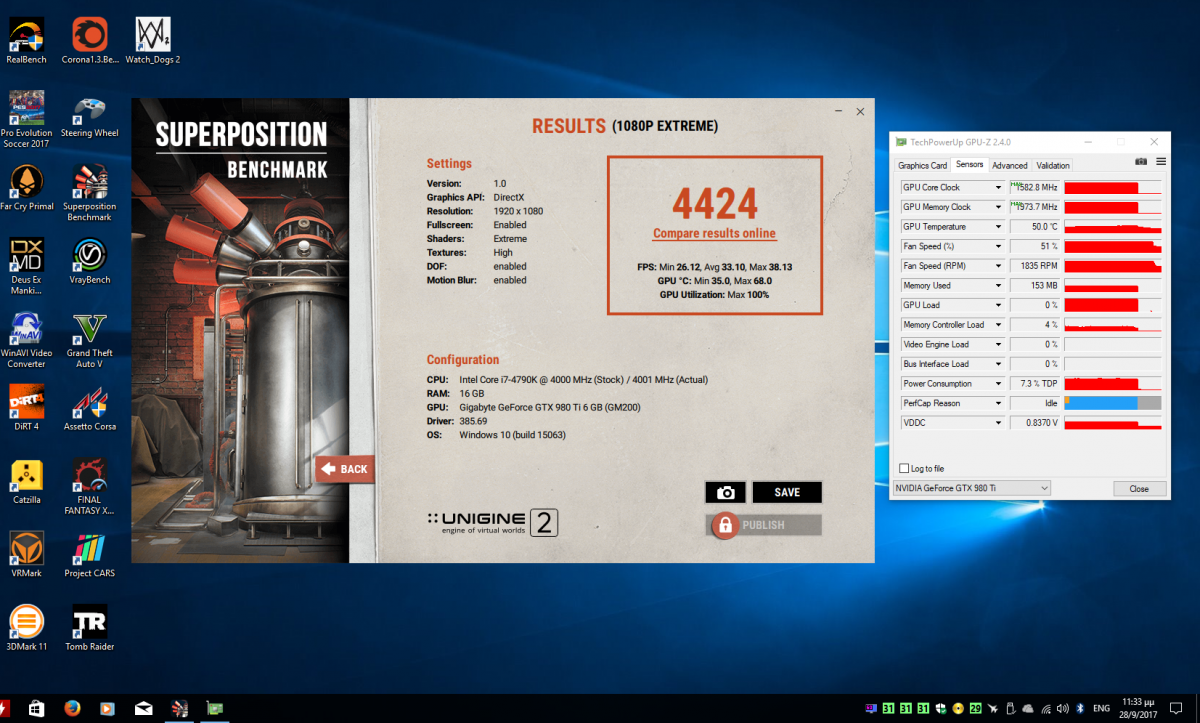
Task: Expand the VDDC sensor dropdown
Action: 997,423
